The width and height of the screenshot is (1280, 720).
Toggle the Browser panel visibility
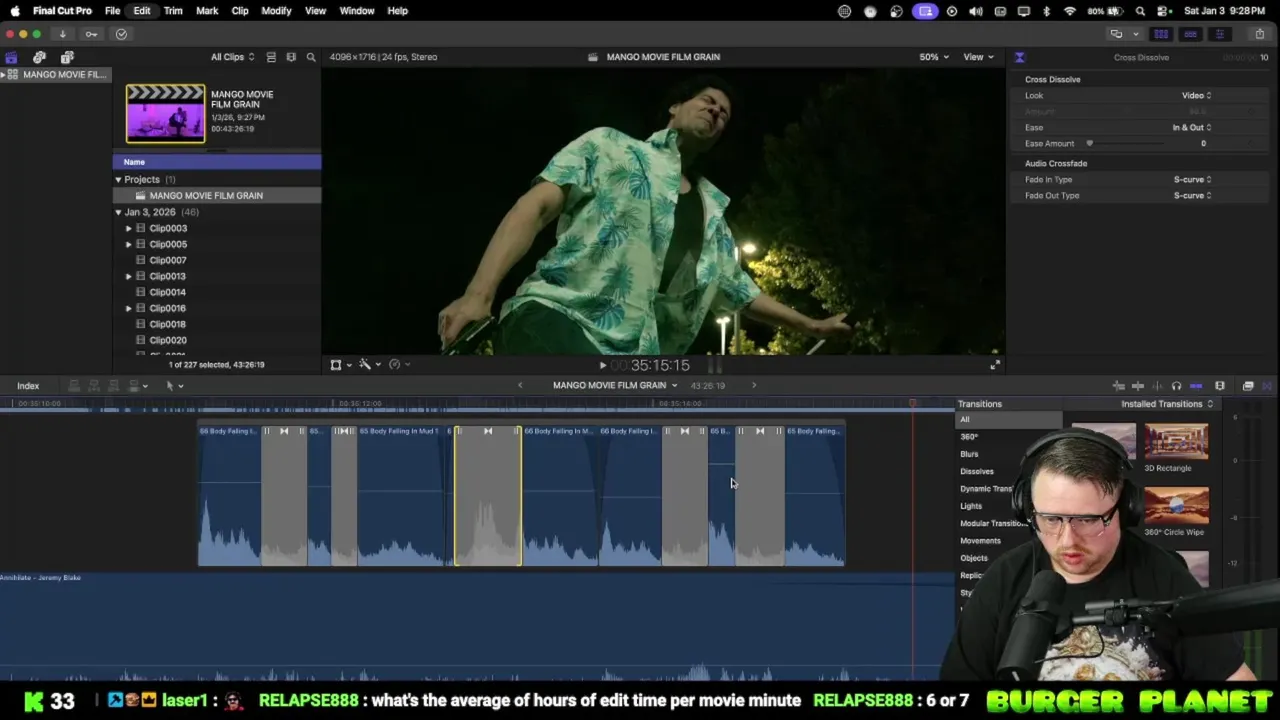[1161, 34]
